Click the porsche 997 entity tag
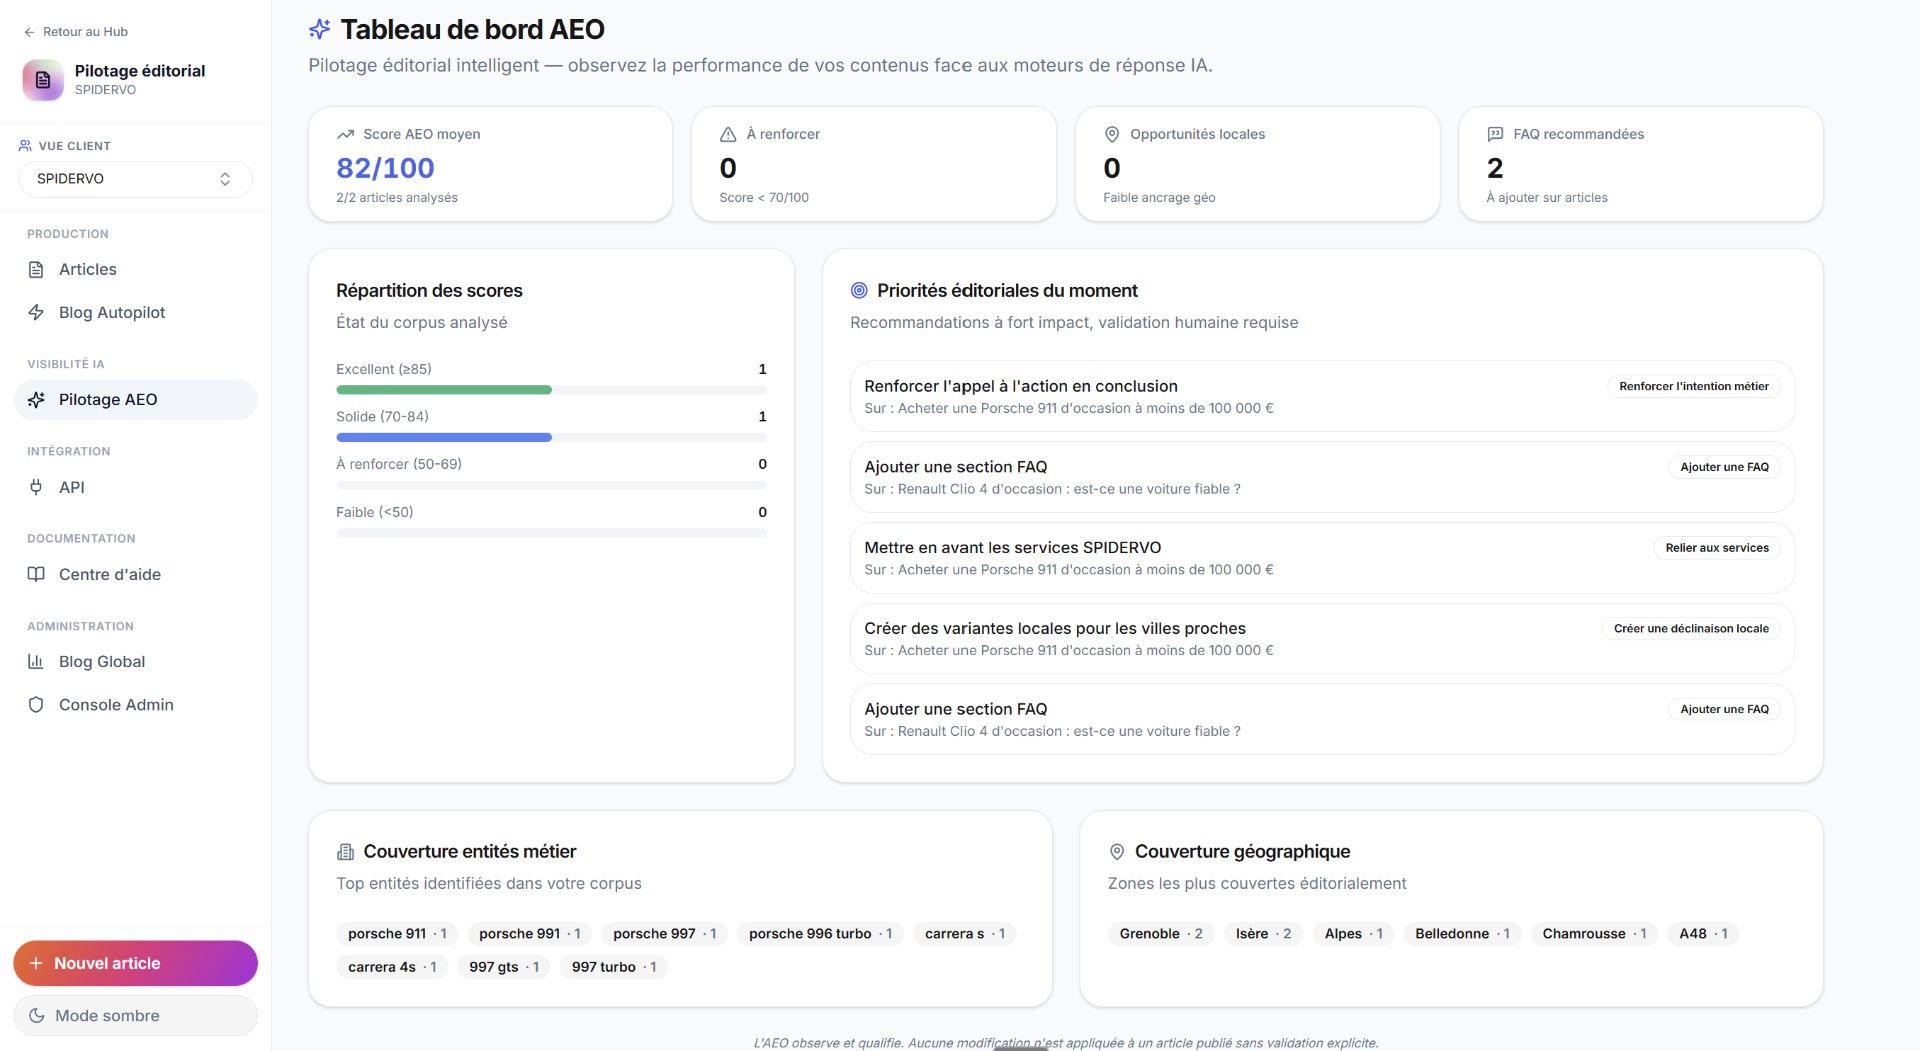This screenshot has height=1051, width=1920. (x=664, y=934)
